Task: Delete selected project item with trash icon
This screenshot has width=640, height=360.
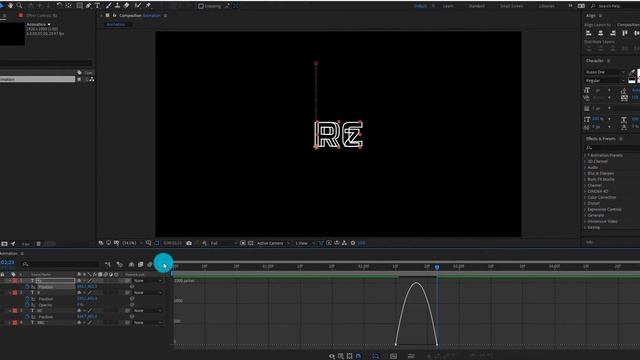Action: coord(38,244)
